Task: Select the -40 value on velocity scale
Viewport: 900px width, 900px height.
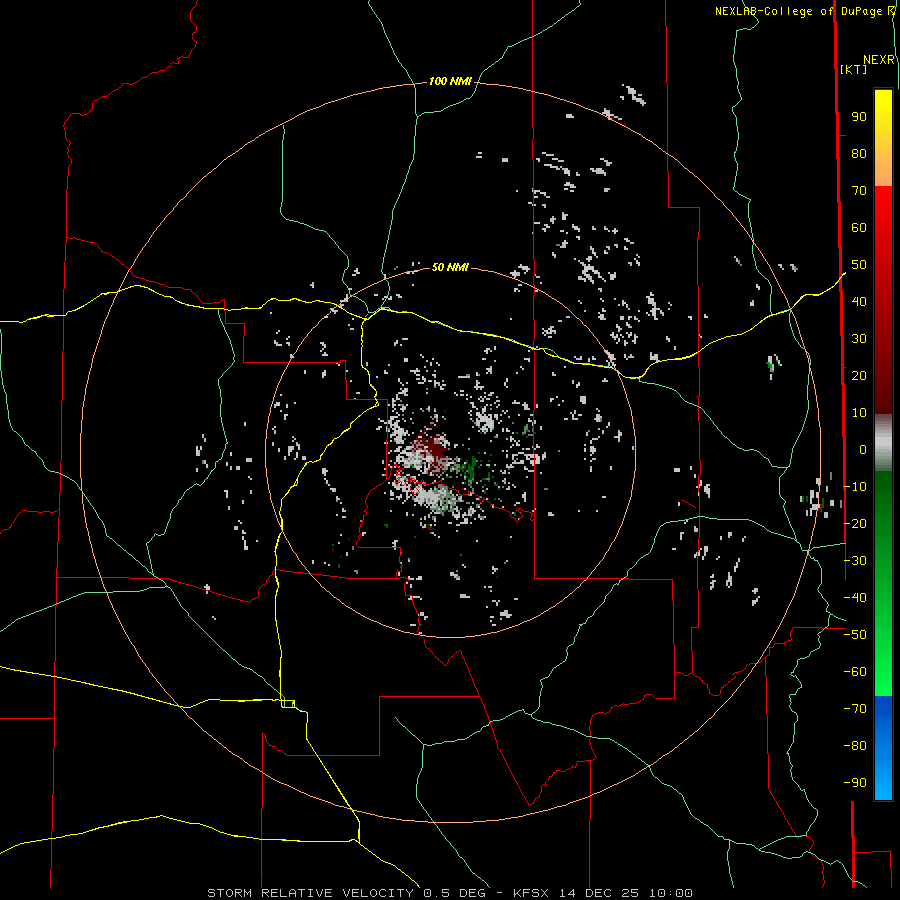Action: click(855, 598)
